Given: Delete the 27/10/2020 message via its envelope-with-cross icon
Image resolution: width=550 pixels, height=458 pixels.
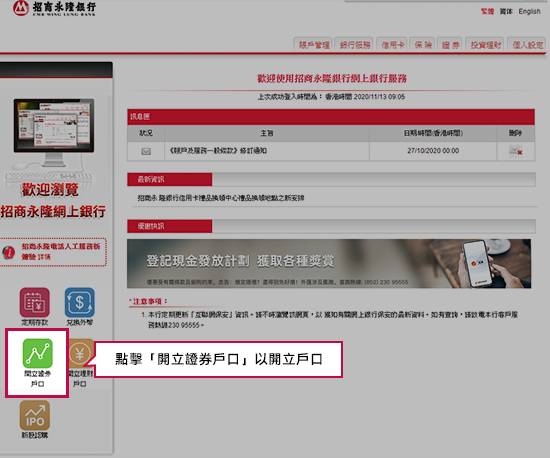Looking at the screenshot, I should [x=516, y=151].
